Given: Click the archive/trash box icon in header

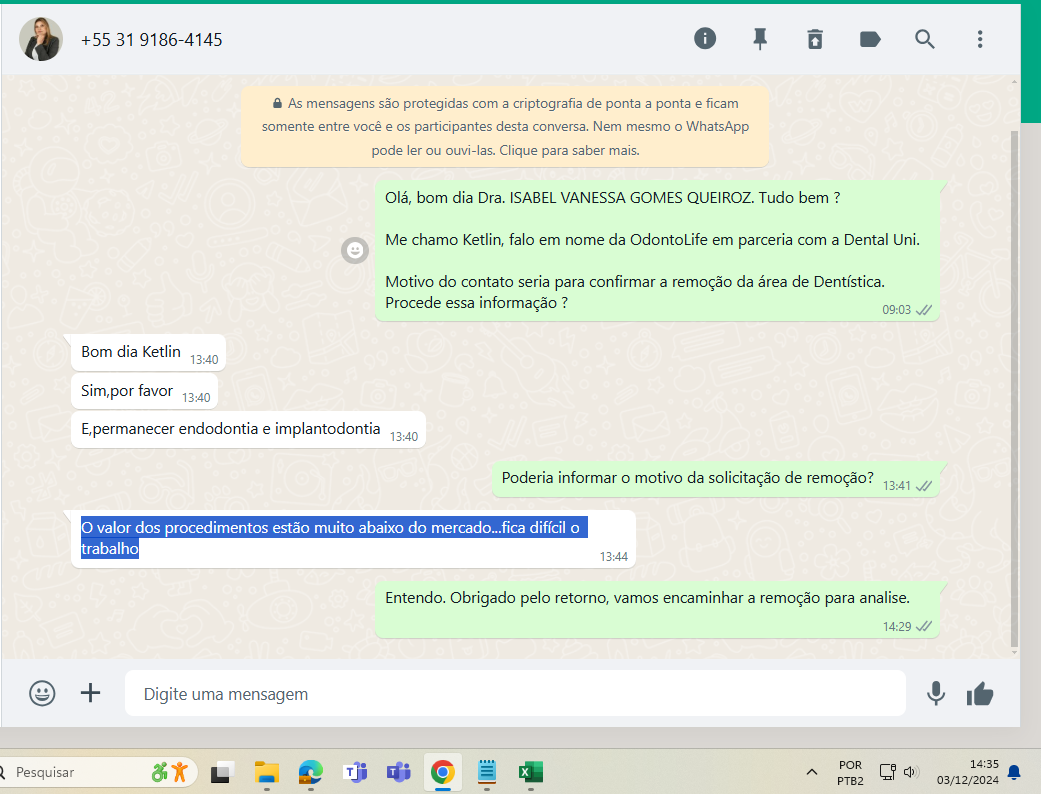Looking at the screenshot, I should (815, 39).
